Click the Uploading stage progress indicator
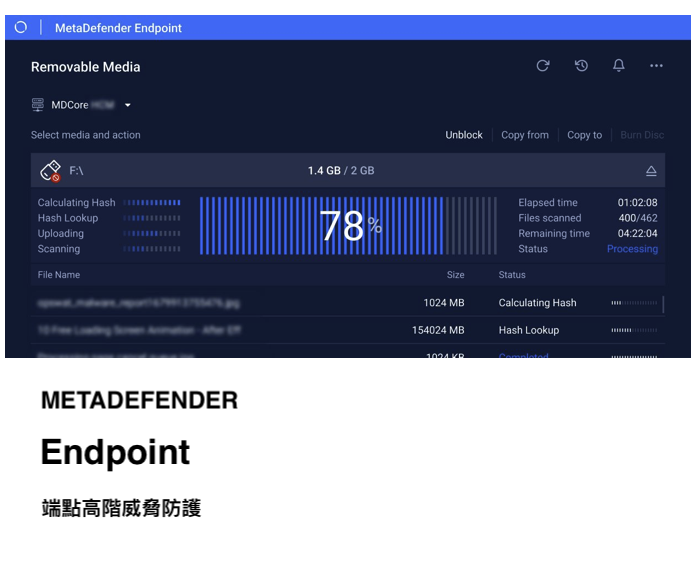 152,234
